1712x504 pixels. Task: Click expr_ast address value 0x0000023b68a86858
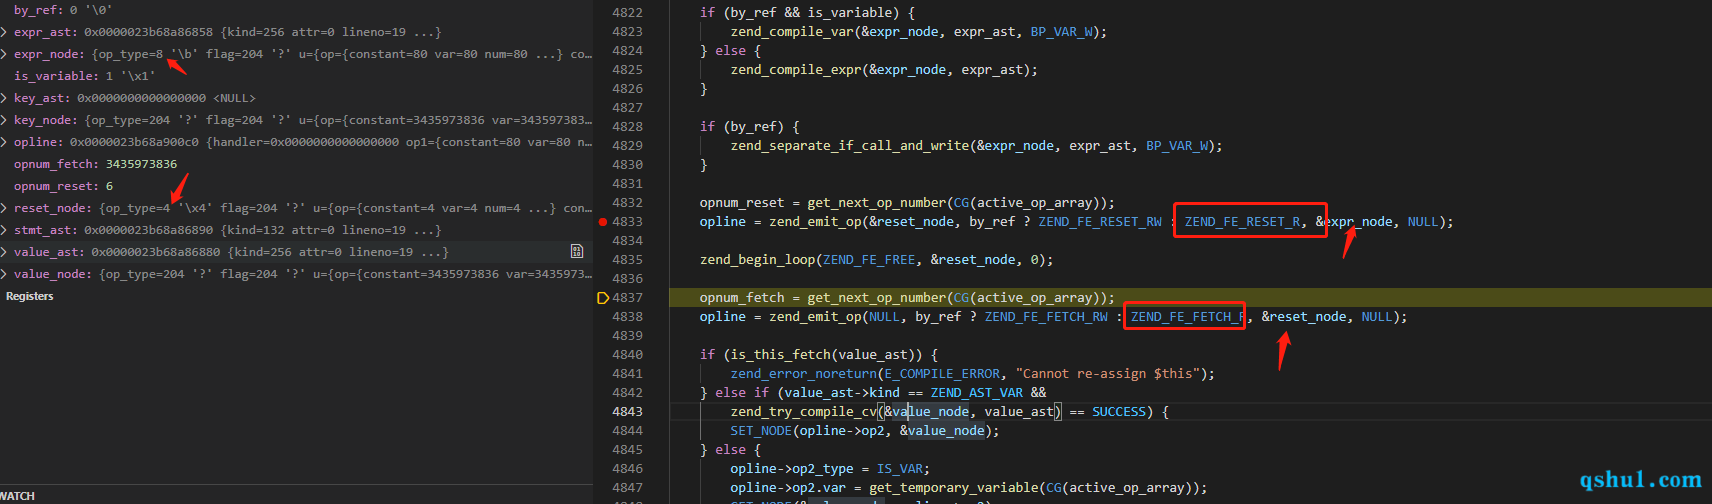coord(148,33)
